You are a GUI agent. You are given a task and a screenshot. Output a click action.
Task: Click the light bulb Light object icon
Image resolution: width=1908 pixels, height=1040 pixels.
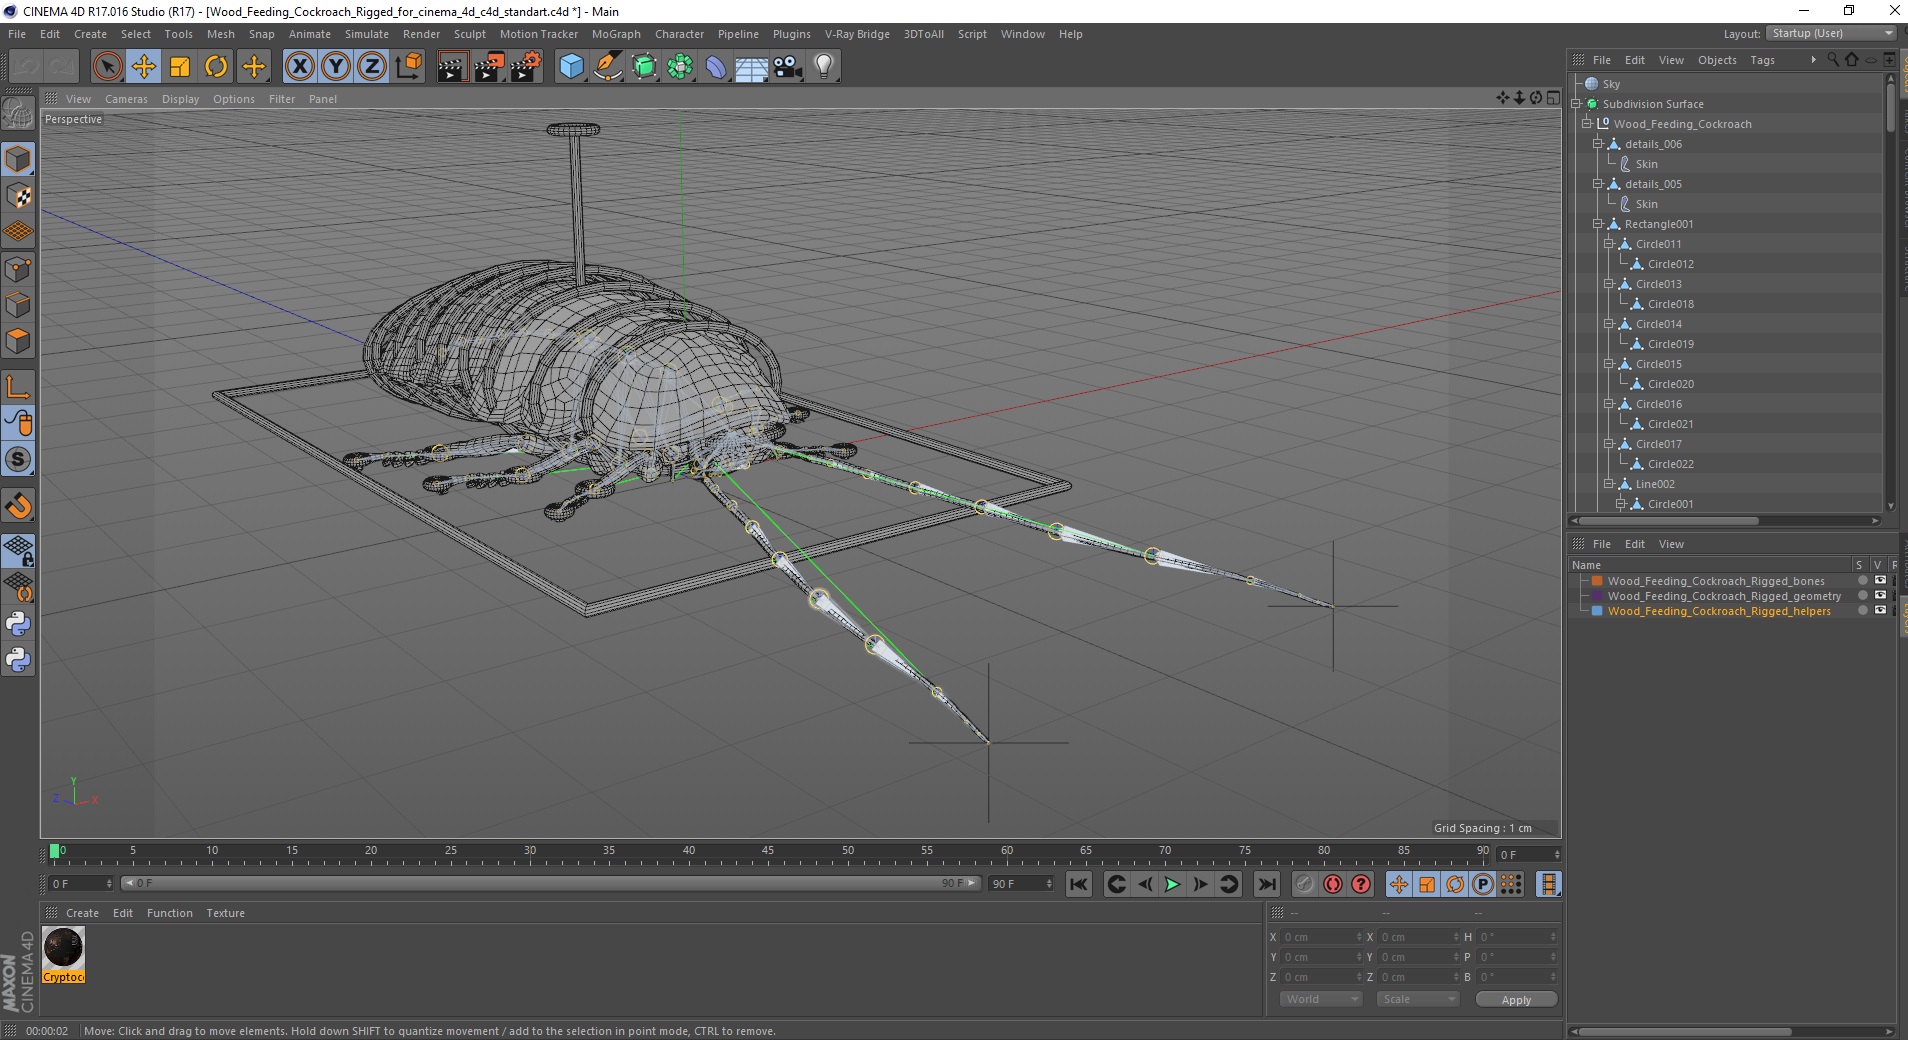823,67
